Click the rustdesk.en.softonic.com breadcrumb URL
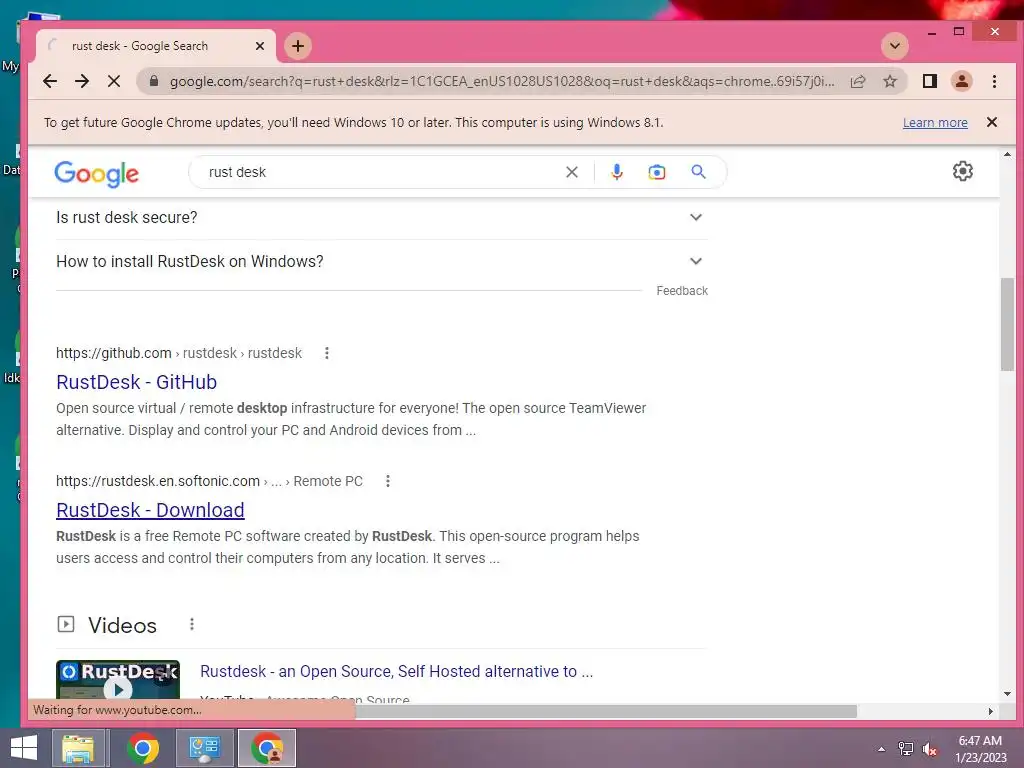The height and width of the screenshot is (768, 1024). [209, 481]
